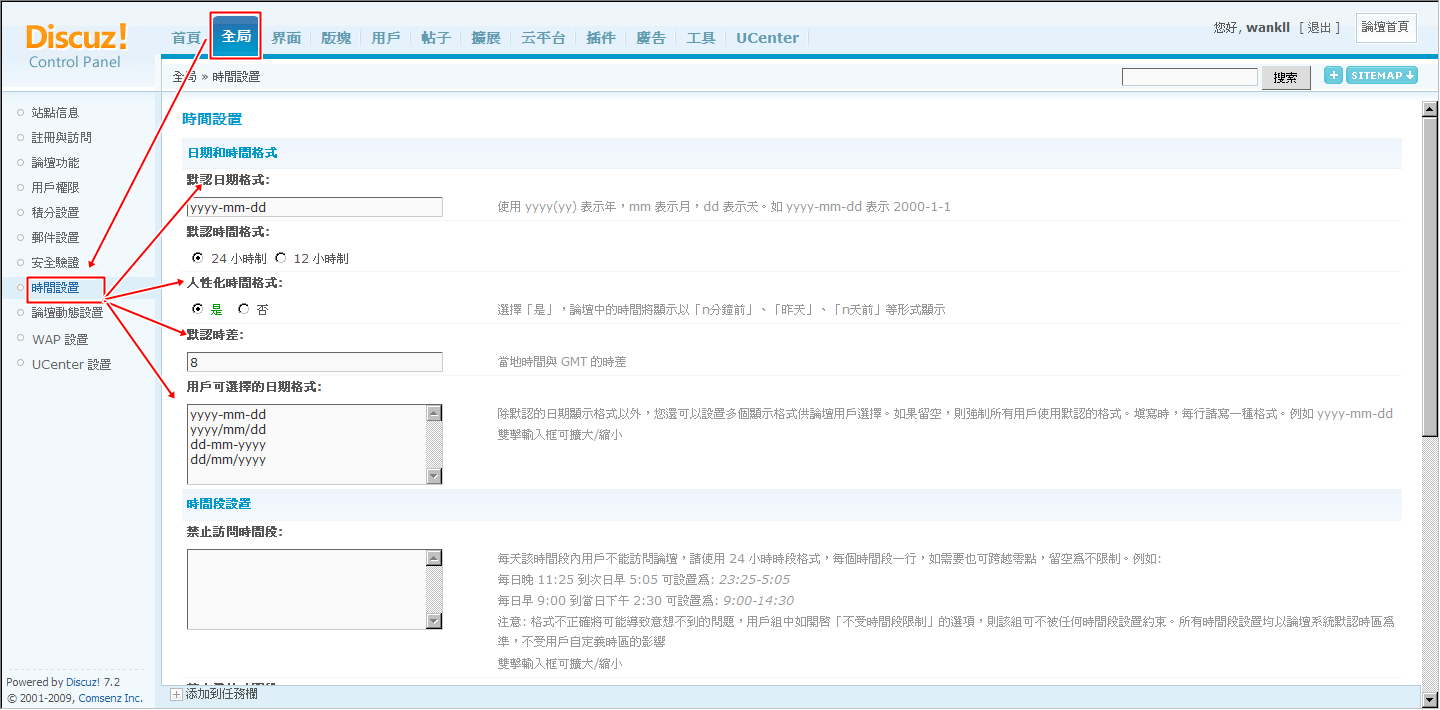
Task: Open 論壇動態設置 in the sidebar
Action: pyautogui.click(x=67, y=313)
